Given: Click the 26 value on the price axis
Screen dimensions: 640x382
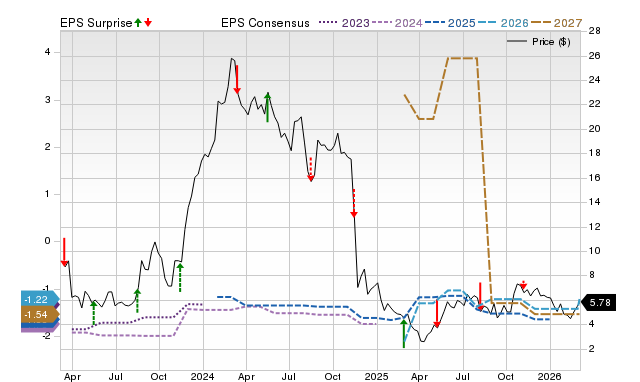Looking at the screenshot, I should (595, 56).
